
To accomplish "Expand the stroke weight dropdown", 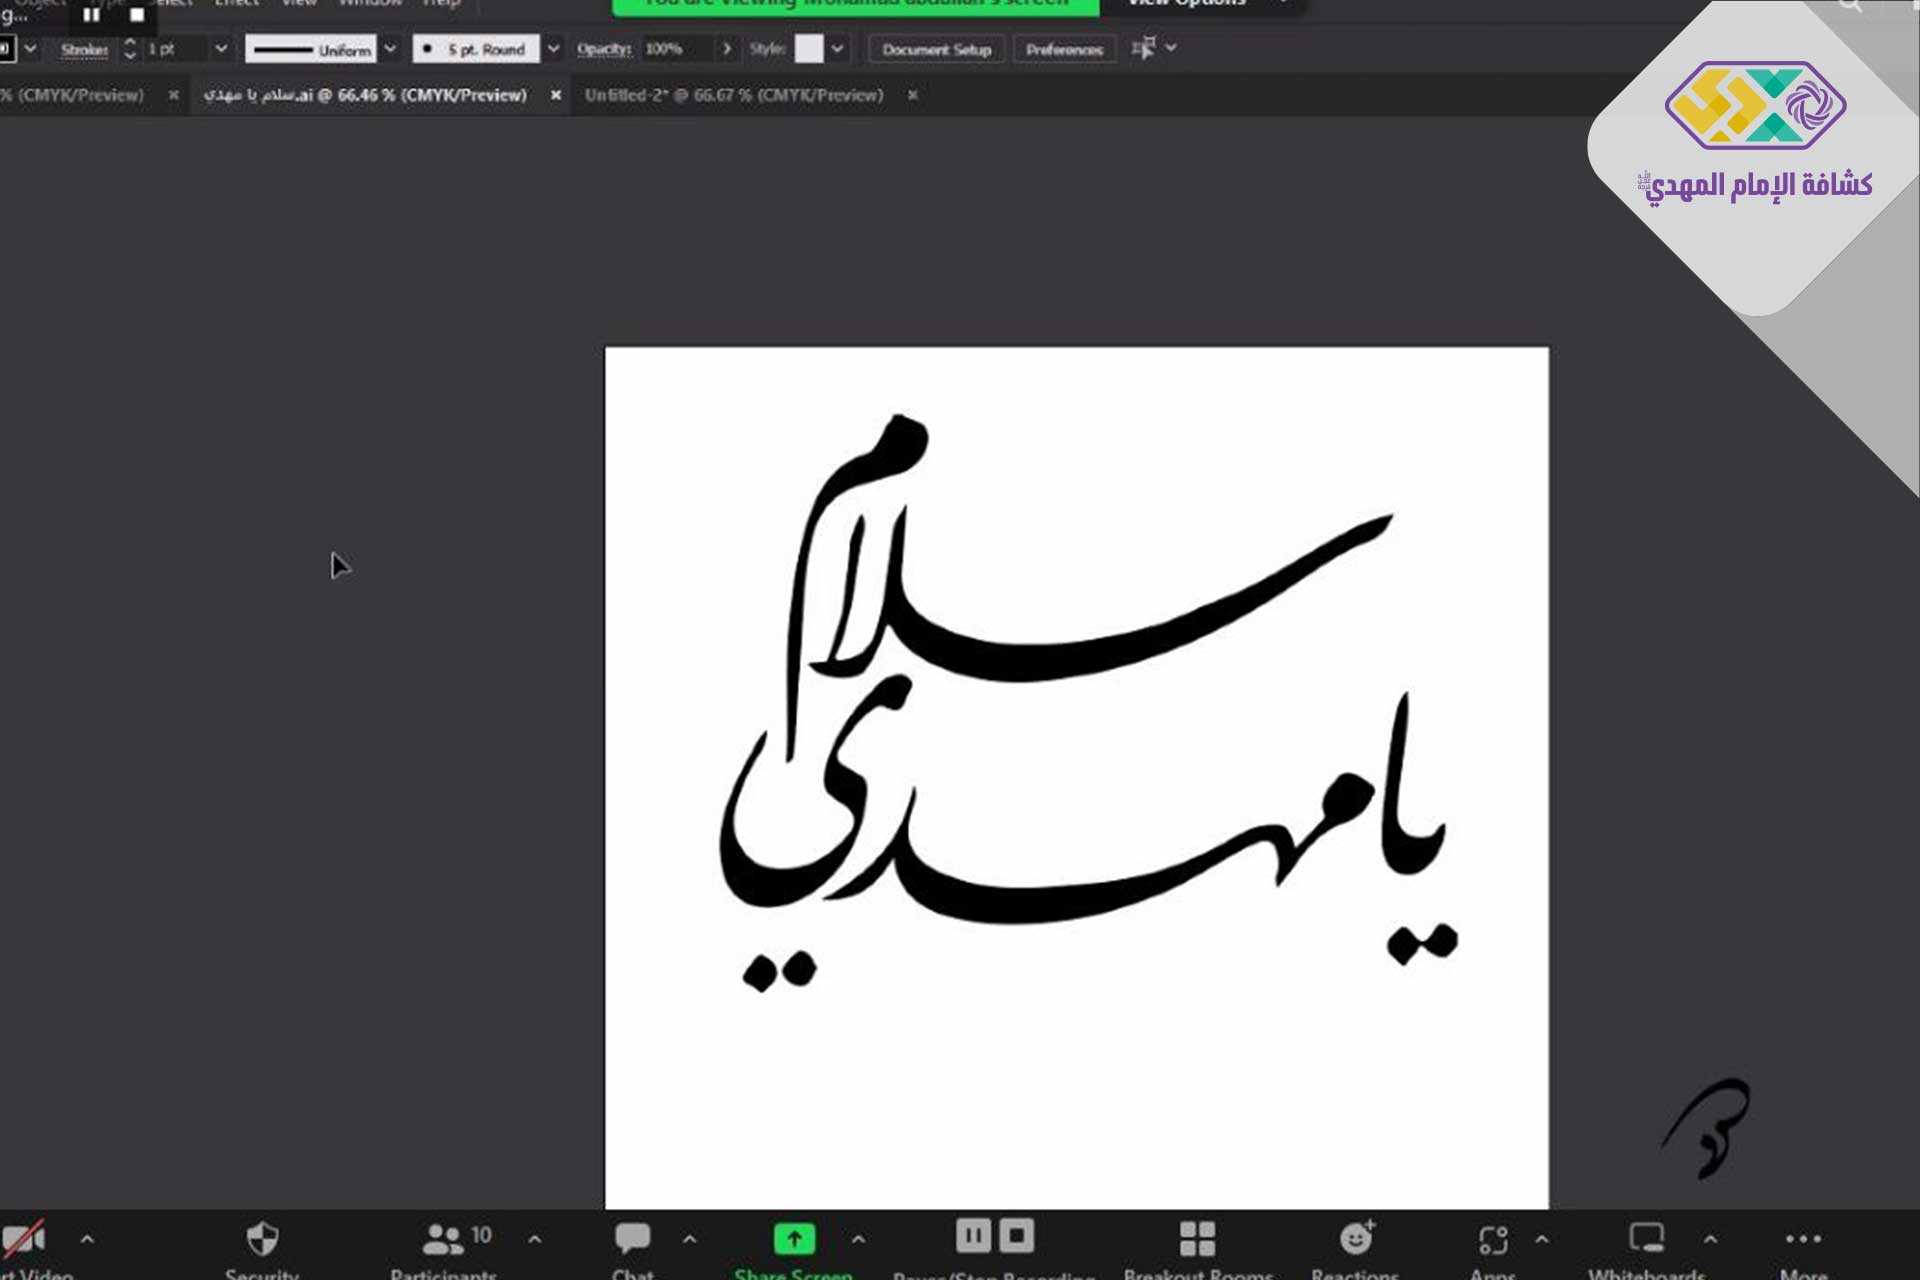I will [x=221, y=48].
